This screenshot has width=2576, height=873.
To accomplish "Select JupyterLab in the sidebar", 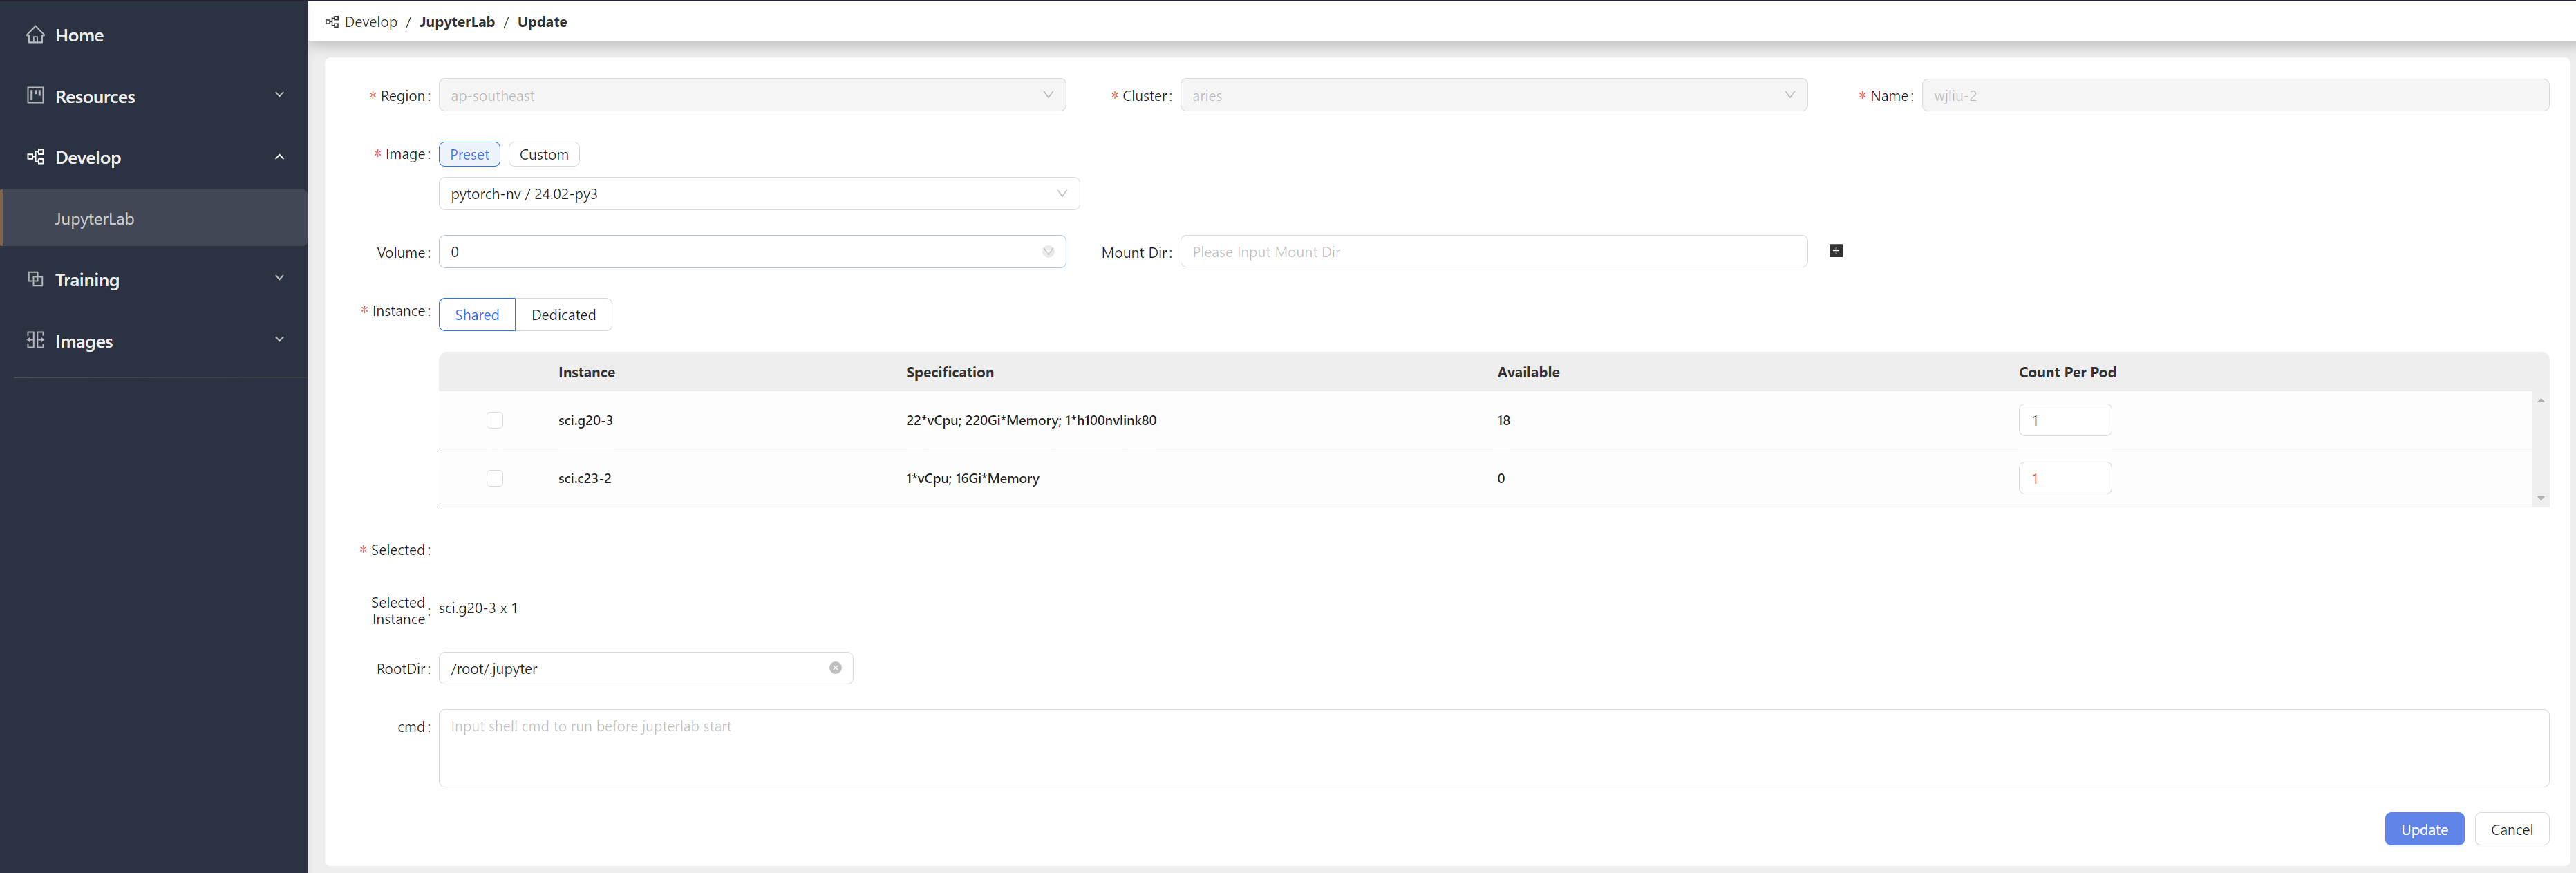I will (x=154, y=218).
